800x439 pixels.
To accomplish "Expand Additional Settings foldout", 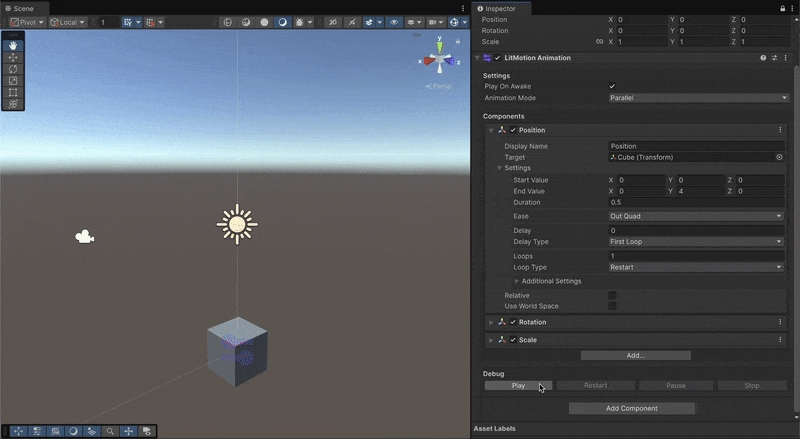I will [x=516, y=281].
